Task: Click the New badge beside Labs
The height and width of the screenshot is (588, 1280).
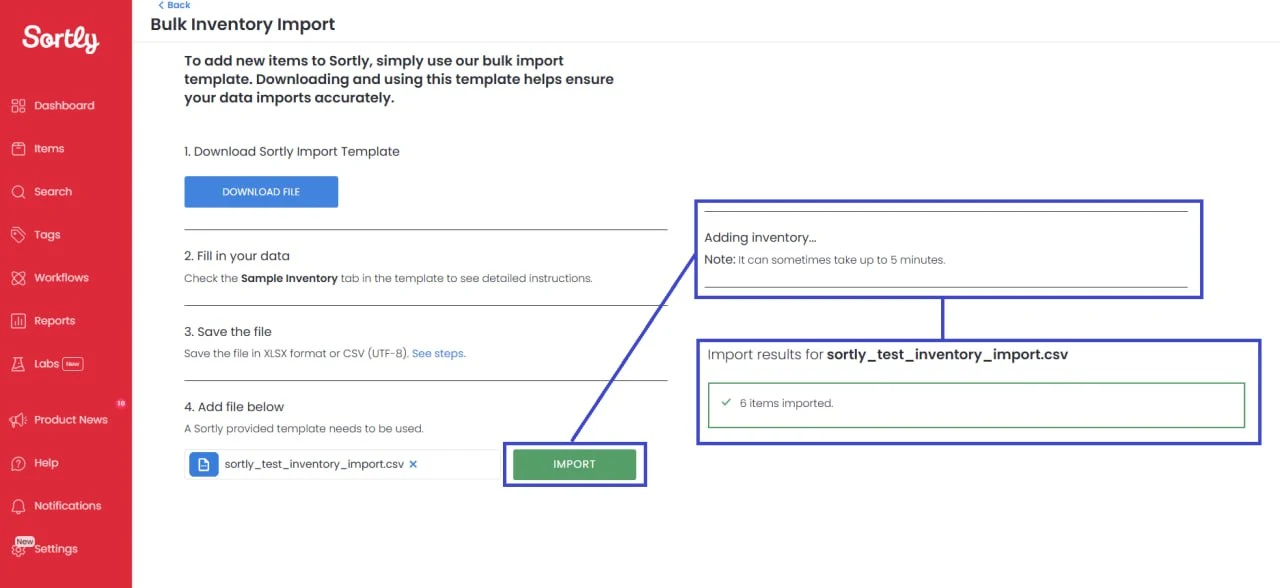Action: tap(73, 364)
